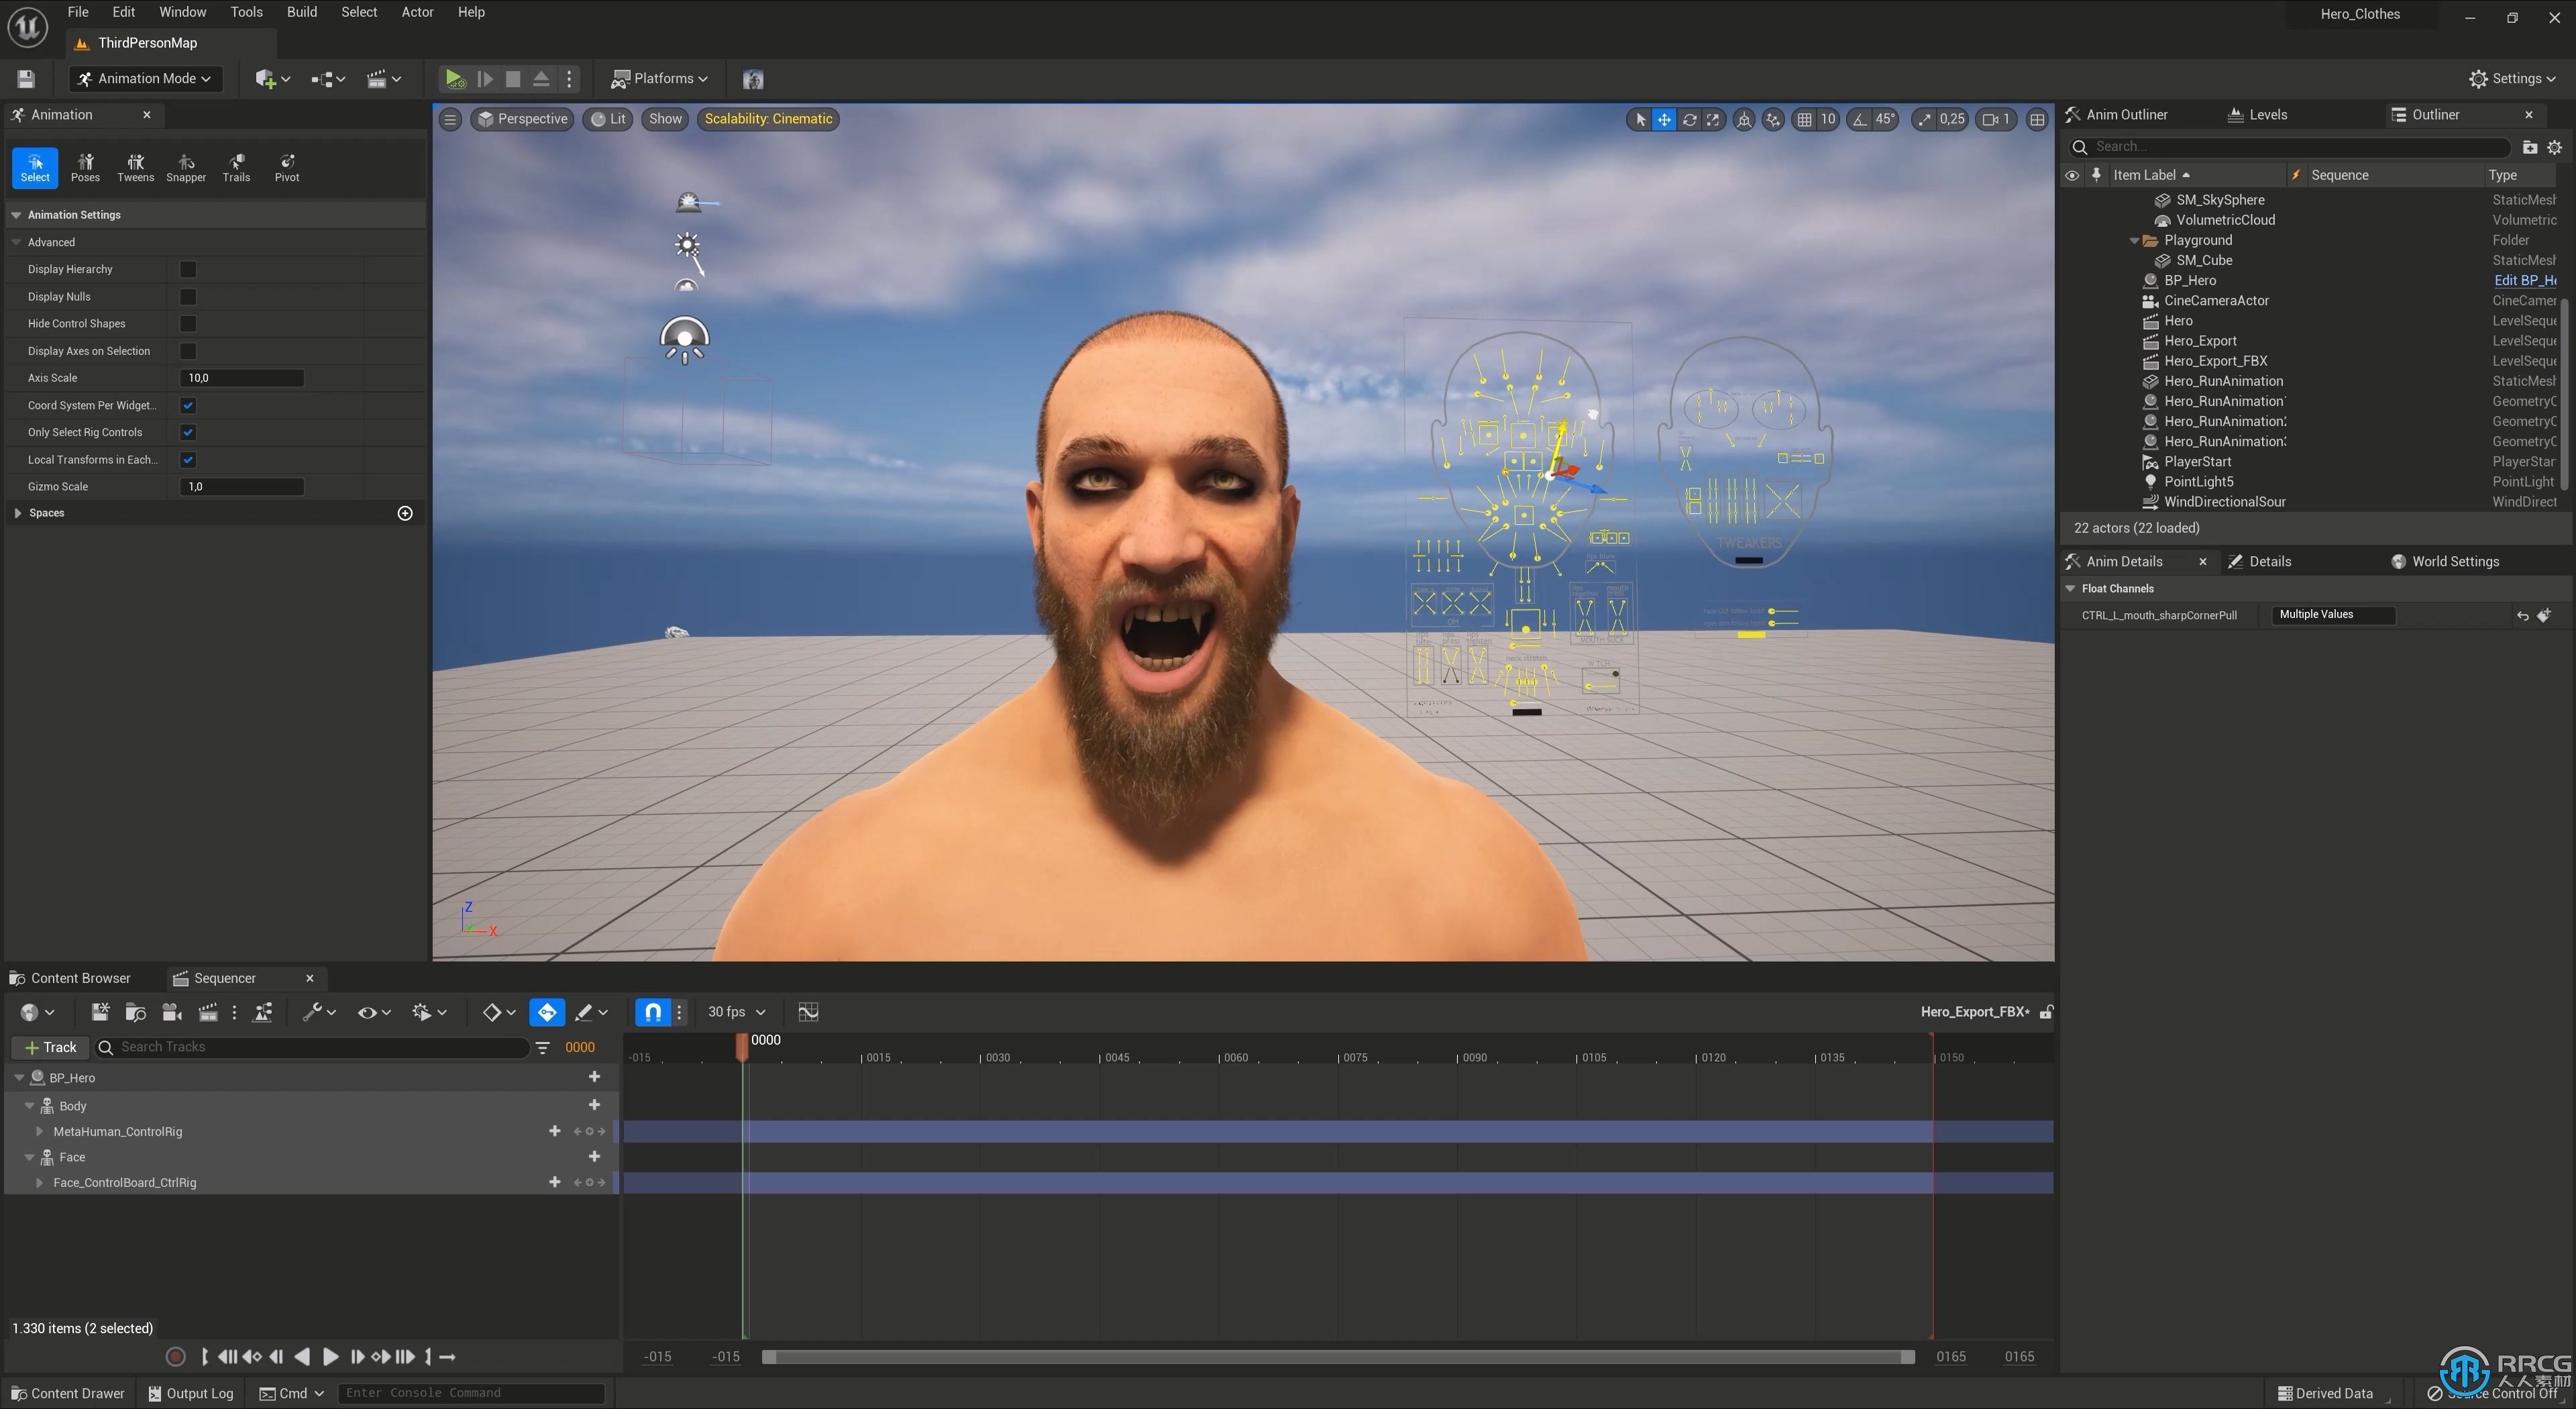Screen dimensions: 2576x1409
Task: Open the Snapper tool
Action: tap(186, 167)
